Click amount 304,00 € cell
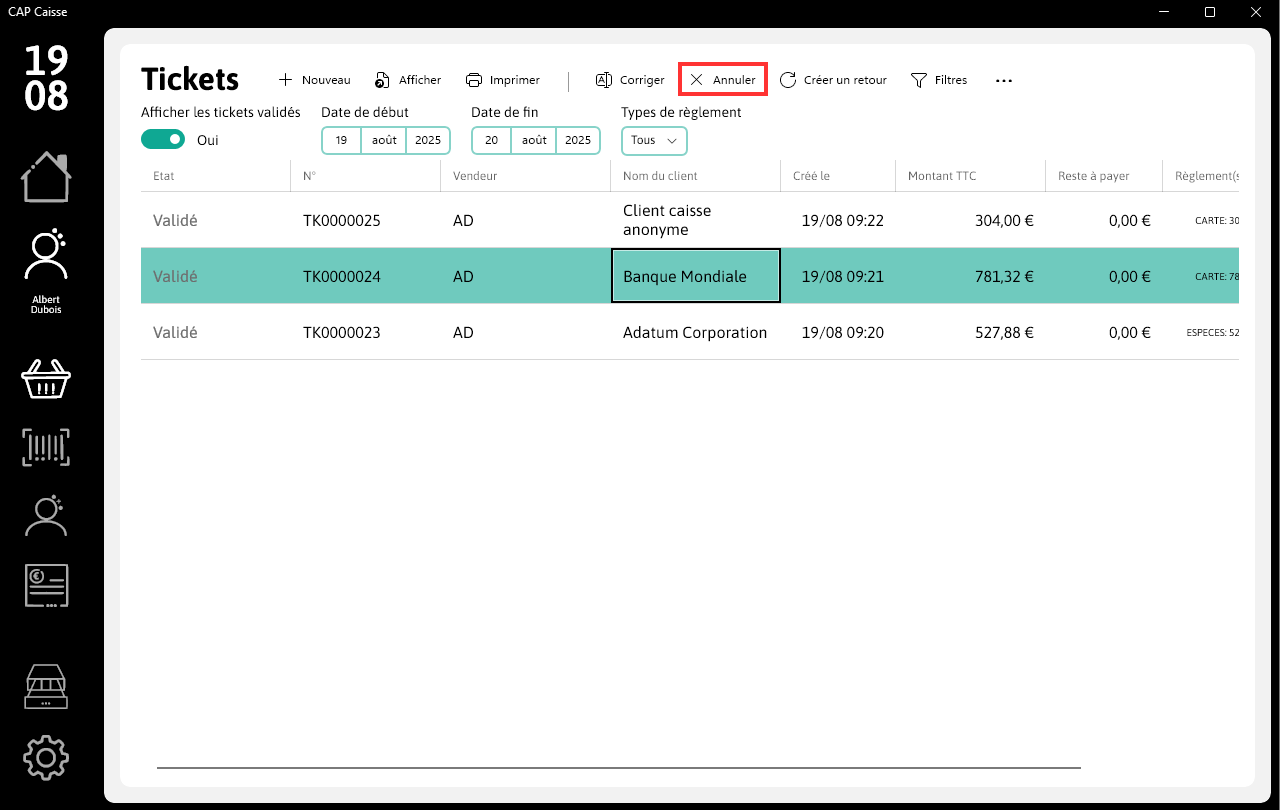This screenshot has width=1280, height=810. [x=971, y=220]
